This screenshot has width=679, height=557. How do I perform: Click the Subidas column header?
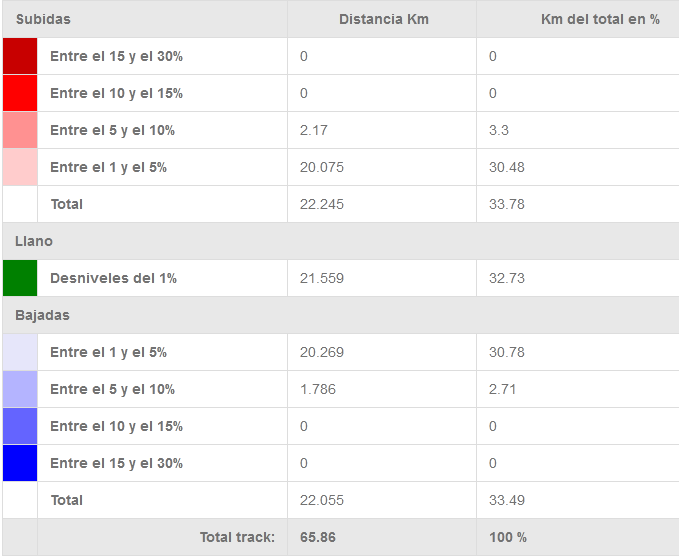pos(43,19)
